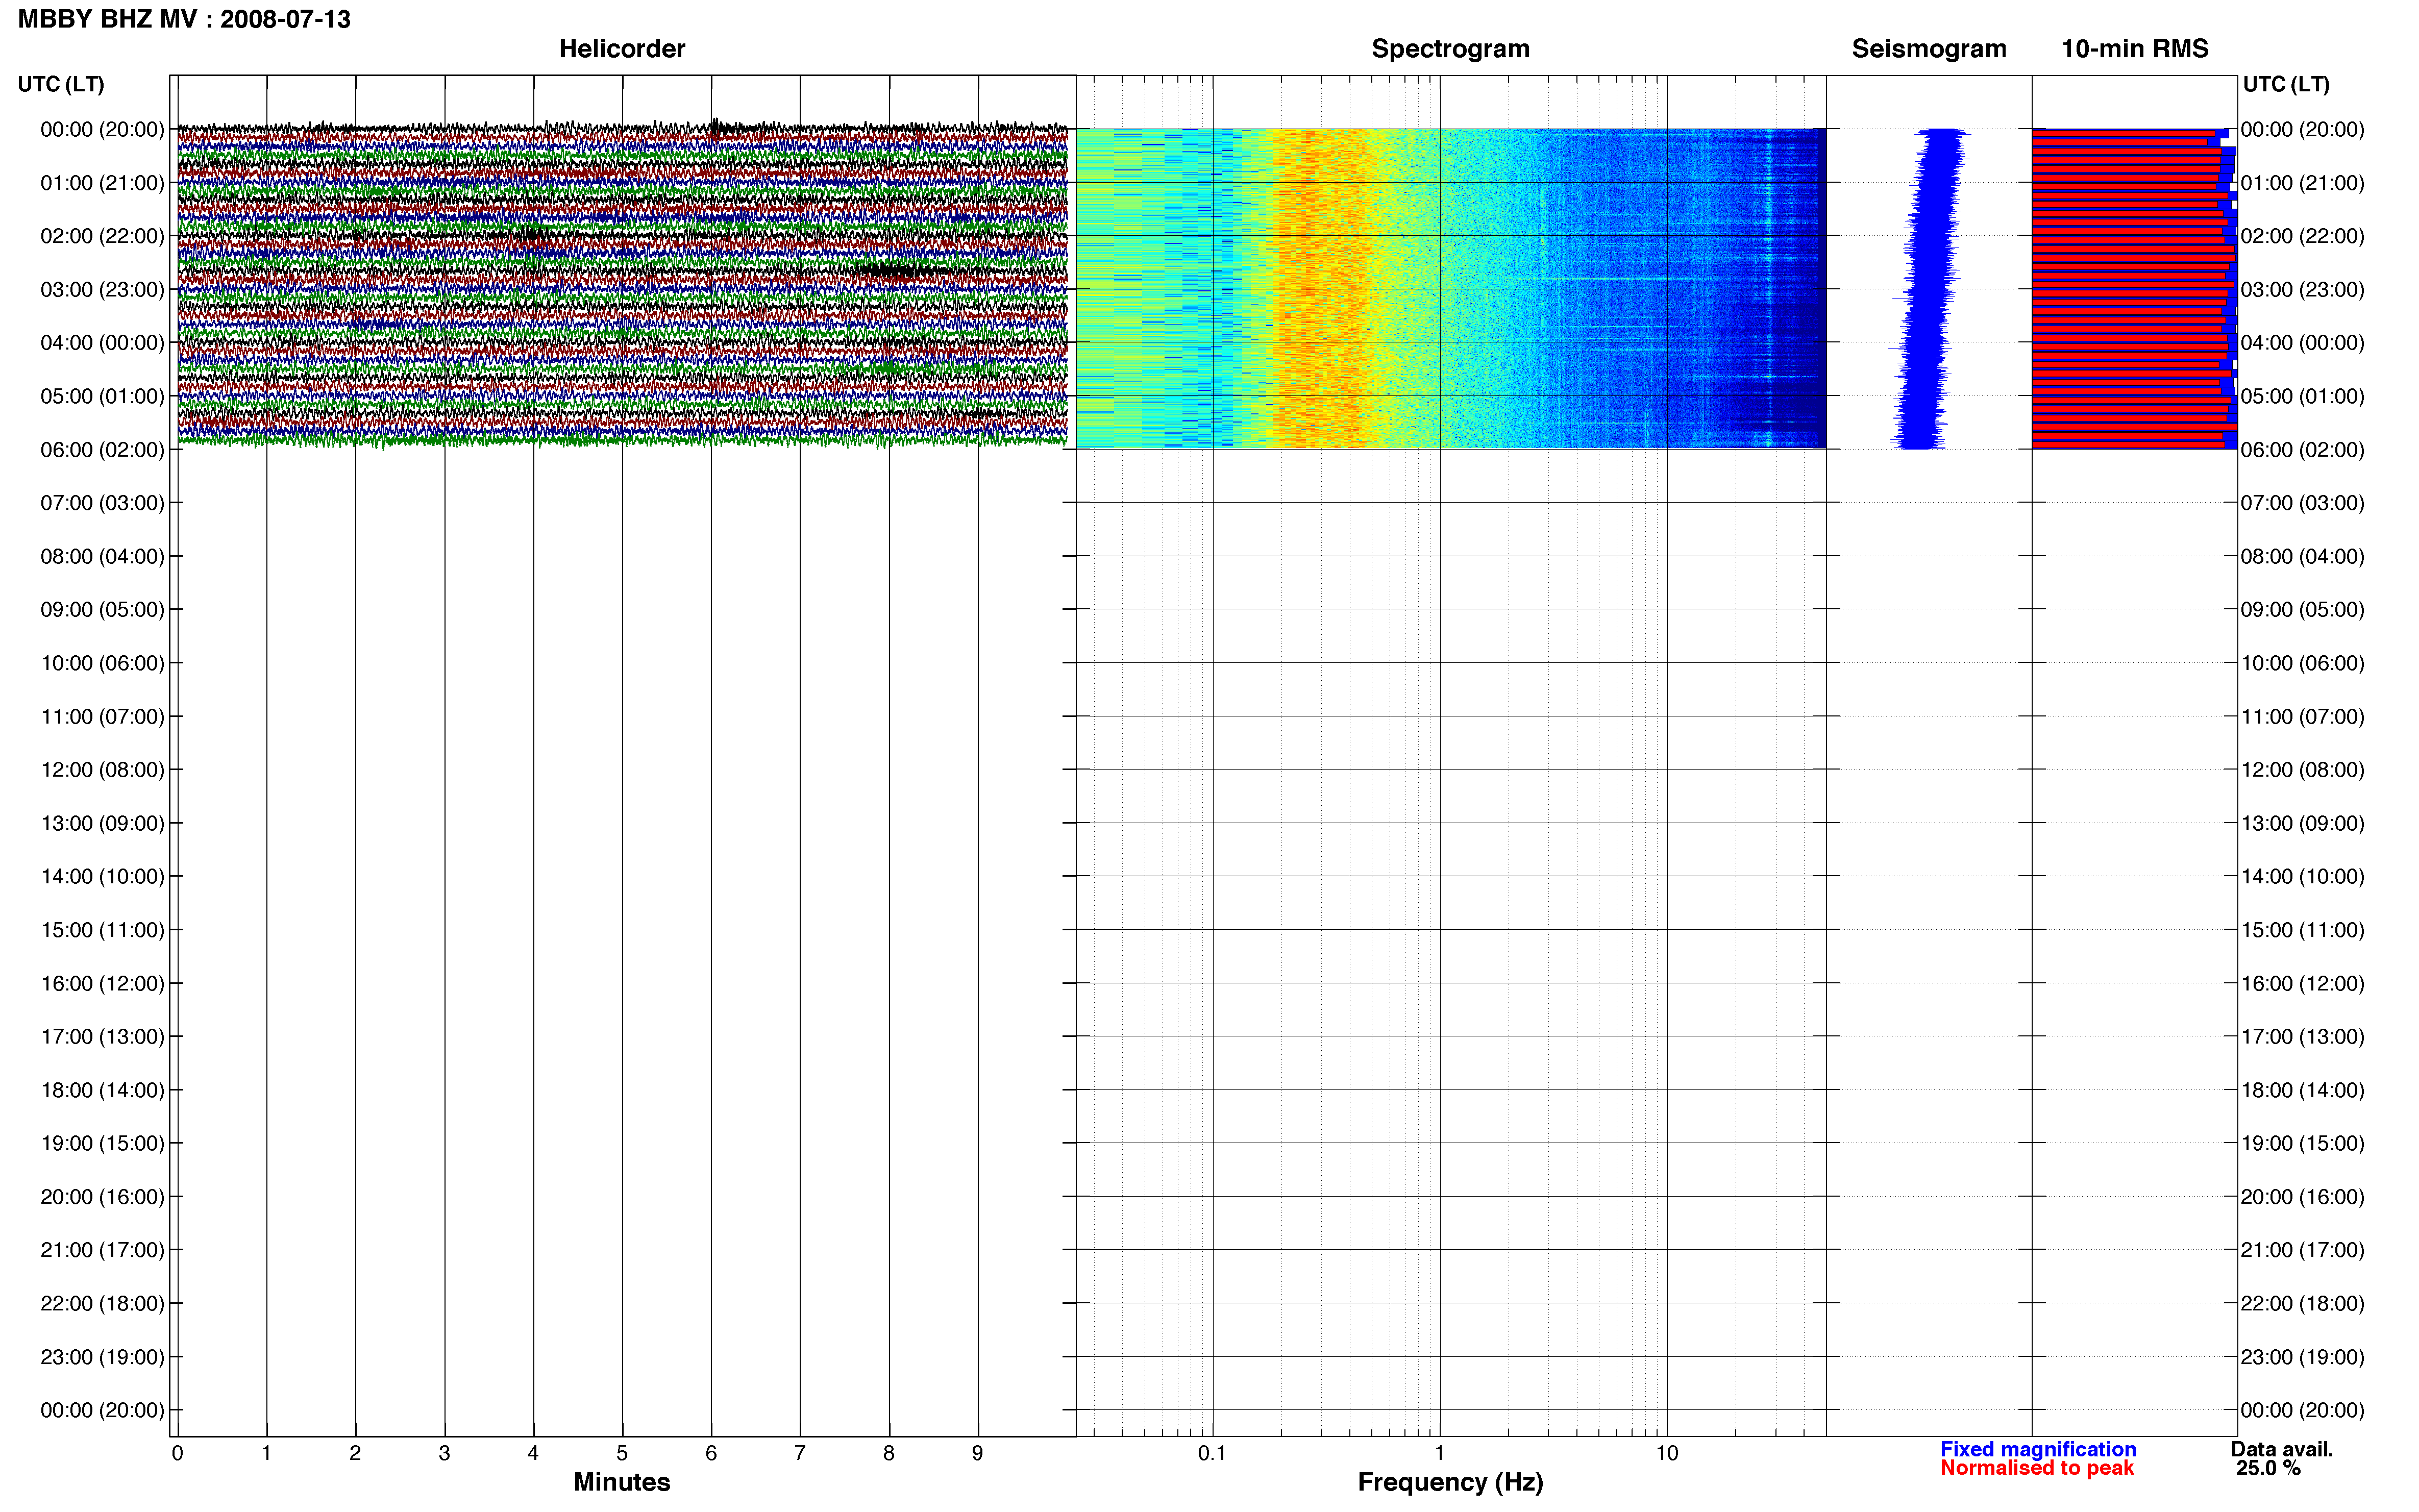Click the minute '9' tick label under the helicorder

click(x=977, y=1453)
